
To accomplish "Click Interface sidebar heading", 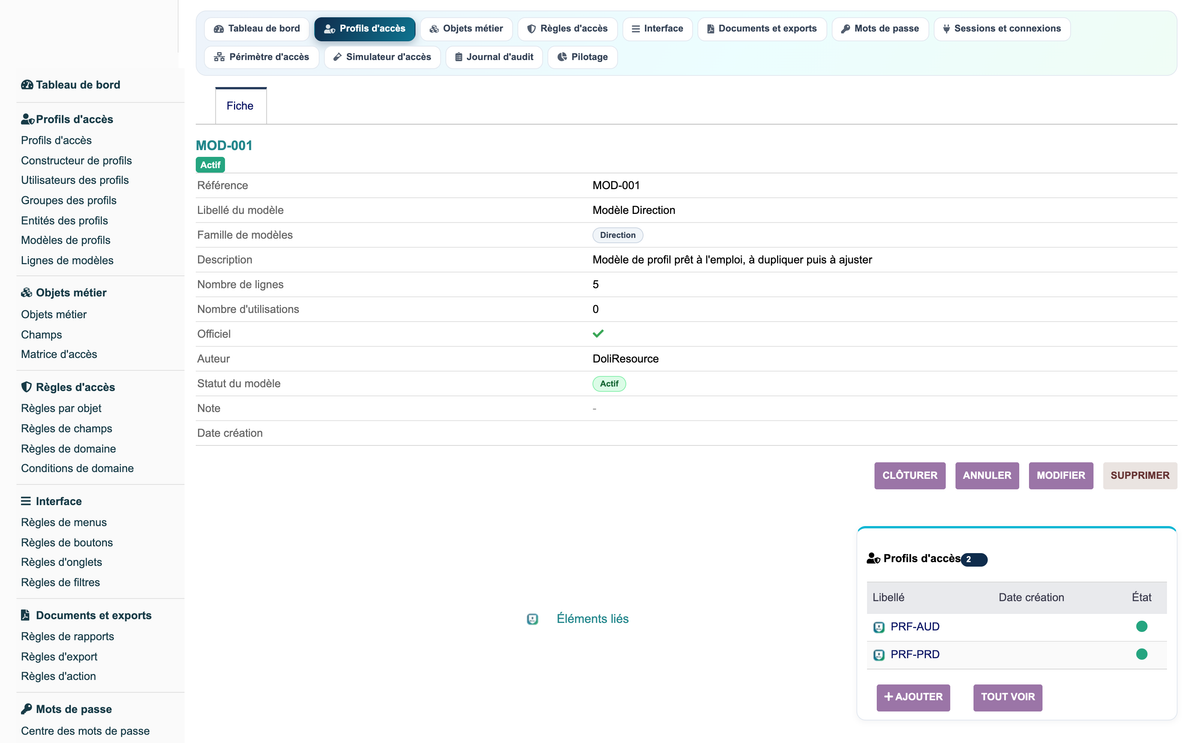I will (x=51, y=501).
